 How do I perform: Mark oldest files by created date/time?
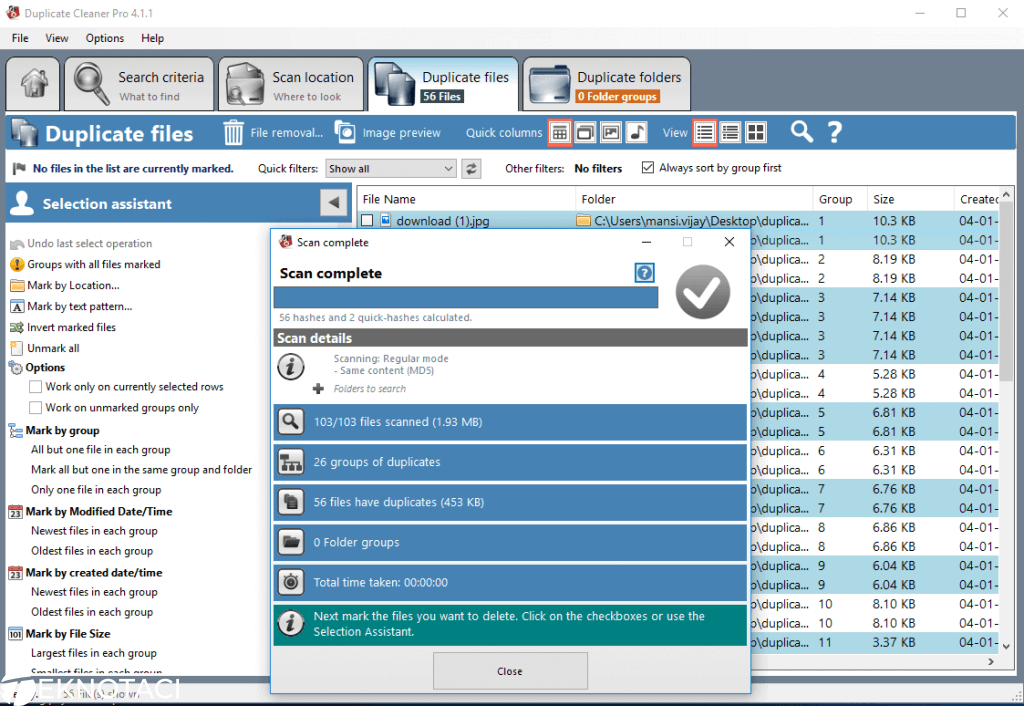click(x=92, y=612)
